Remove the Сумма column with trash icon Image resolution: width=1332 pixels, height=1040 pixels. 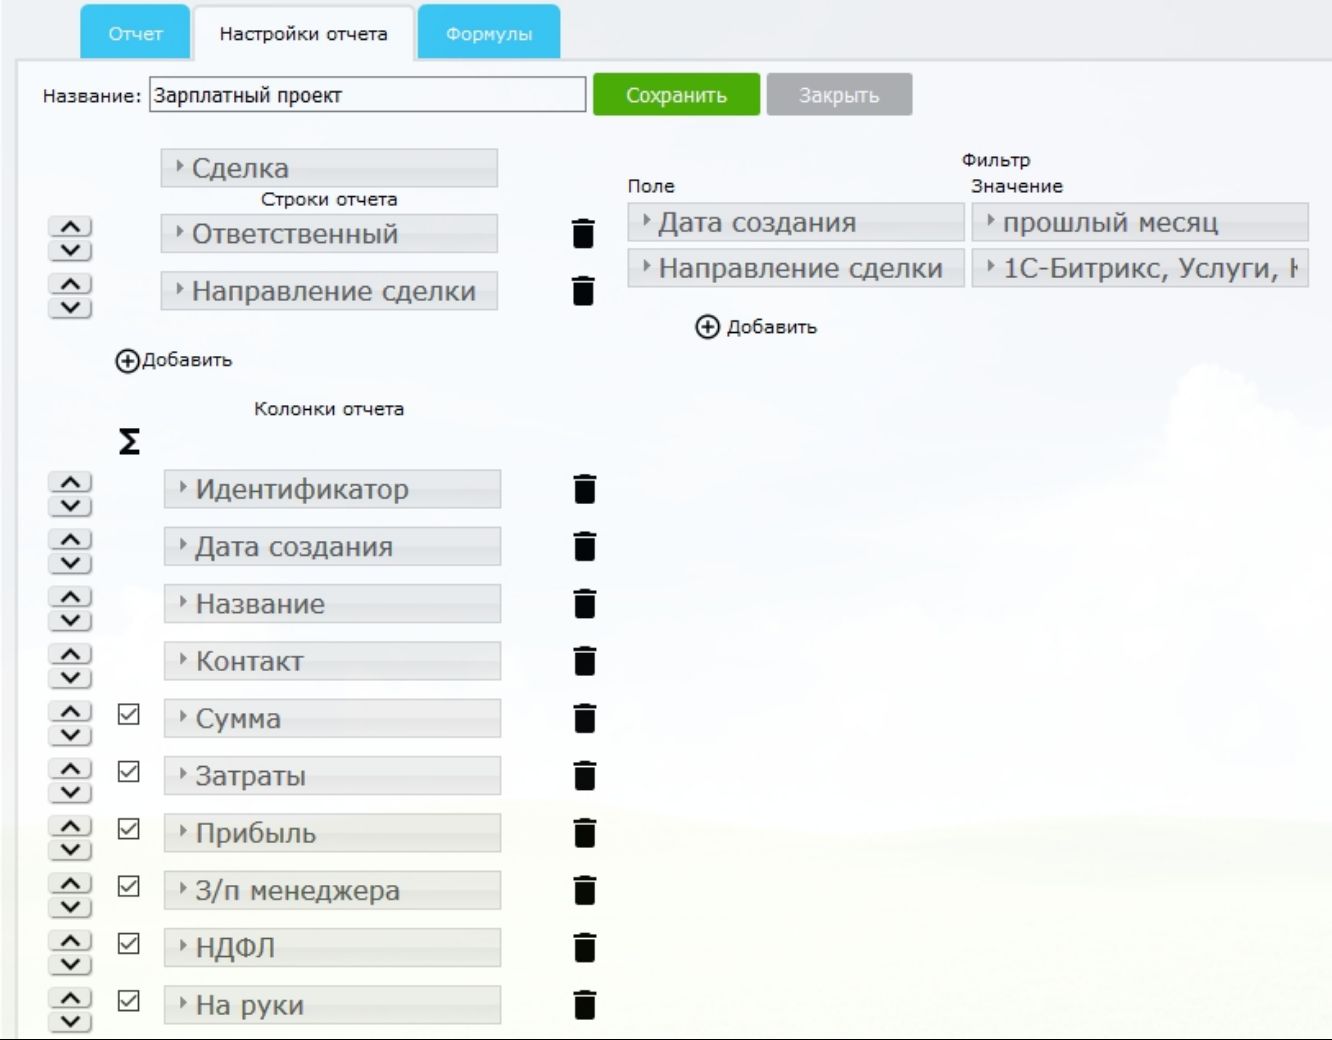[585, 717]
